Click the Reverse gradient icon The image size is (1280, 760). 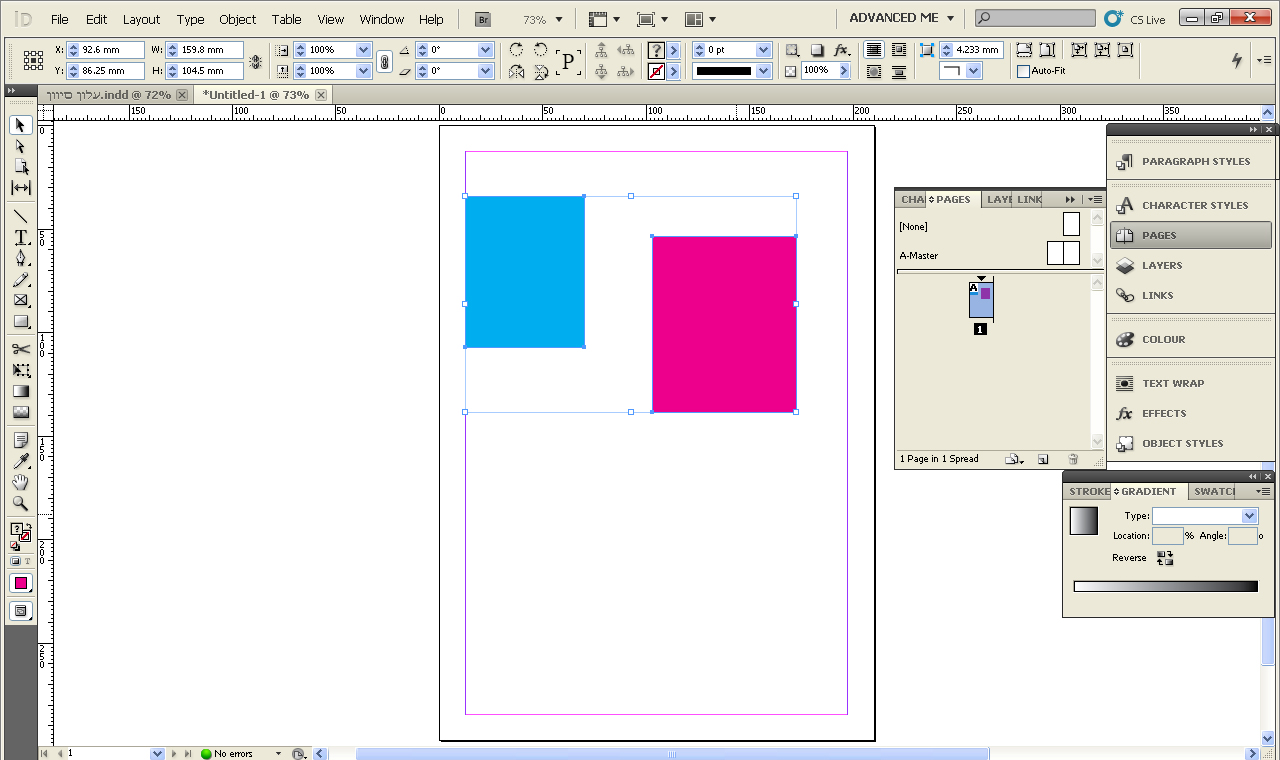pos(1165,558)
